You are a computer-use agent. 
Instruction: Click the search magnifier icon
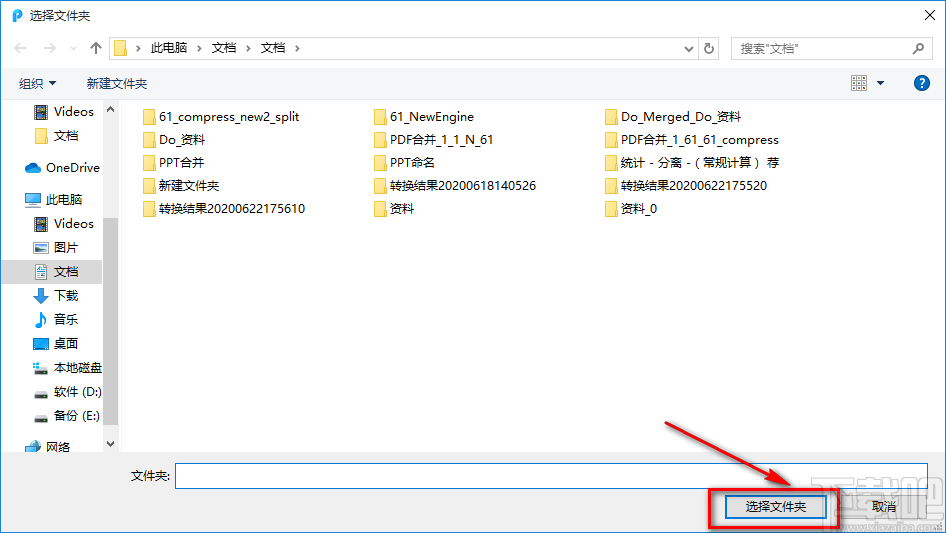[918, 48]
